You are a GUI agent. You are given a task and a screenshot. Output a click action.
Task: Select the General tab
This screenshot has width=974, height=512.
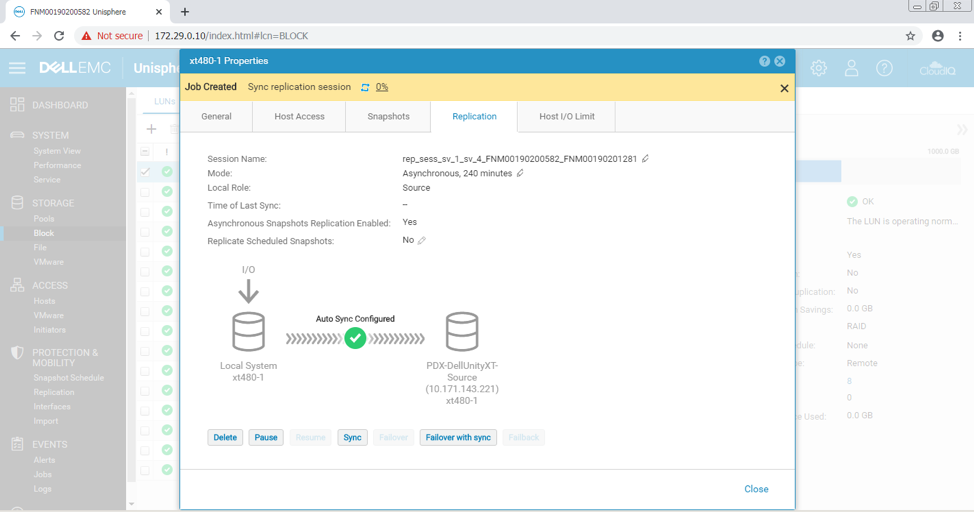point(216,117)
